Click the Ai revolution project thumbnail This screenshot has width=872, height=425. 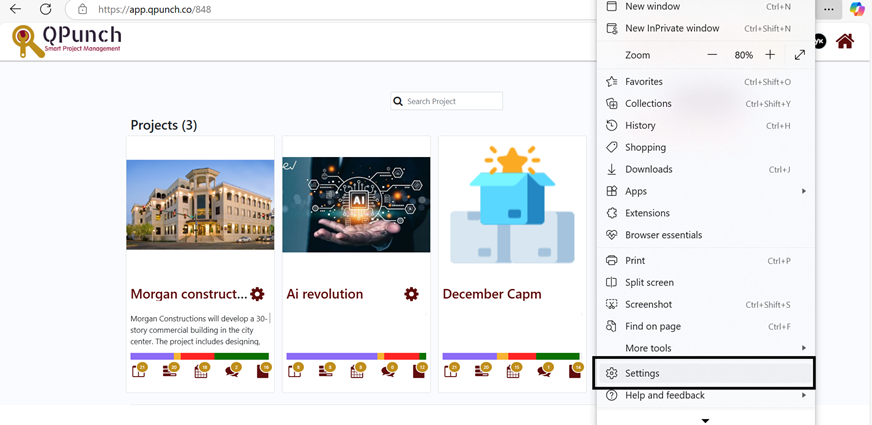(x=356, y=204)
